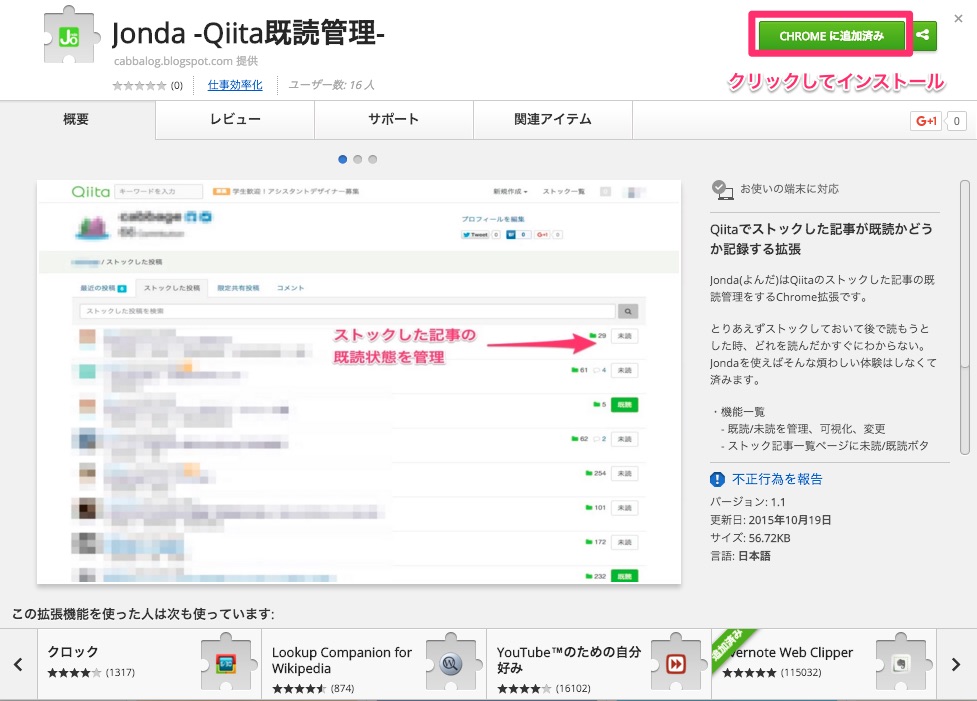
Task: Select the third screenshot carousel dot
Action: [x=373, y=160]
